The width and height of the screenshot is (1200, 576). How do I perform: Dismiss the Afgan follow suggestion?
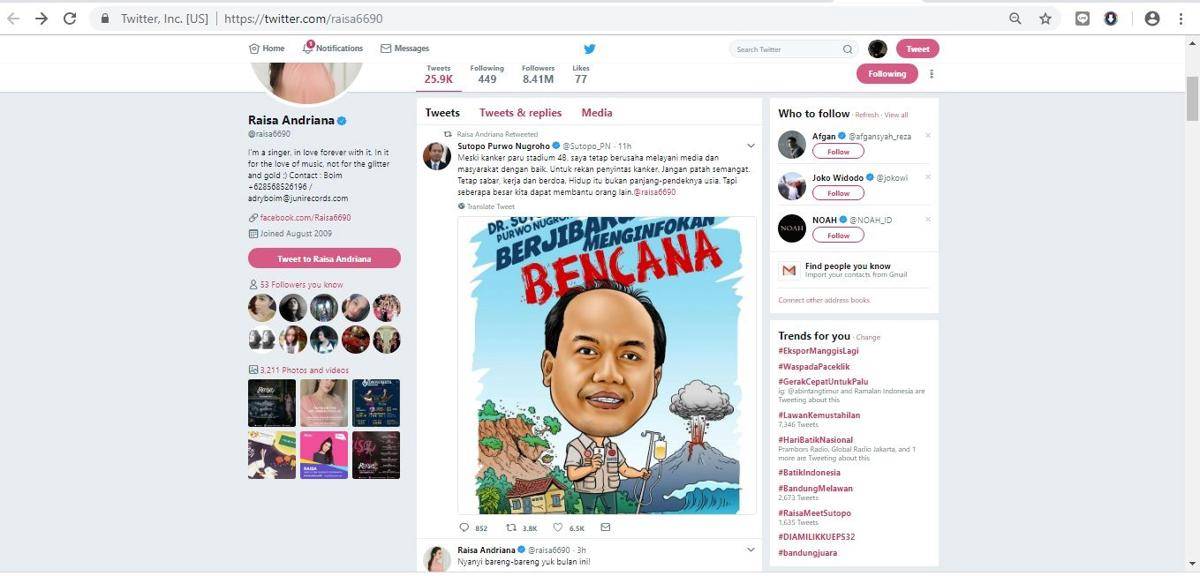point(927,136)
